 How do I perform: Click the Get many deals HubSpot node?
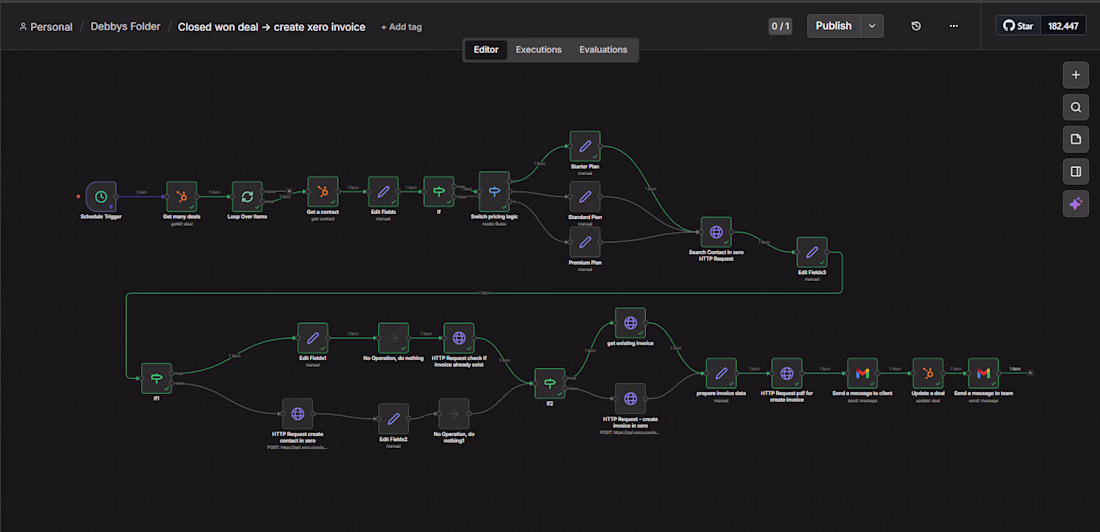tap(182, 197)
